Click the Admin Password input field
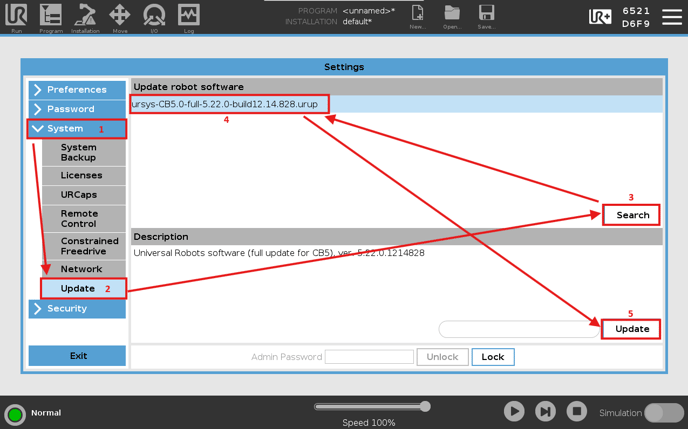The image size is (688, 429). tap(369, 357)
